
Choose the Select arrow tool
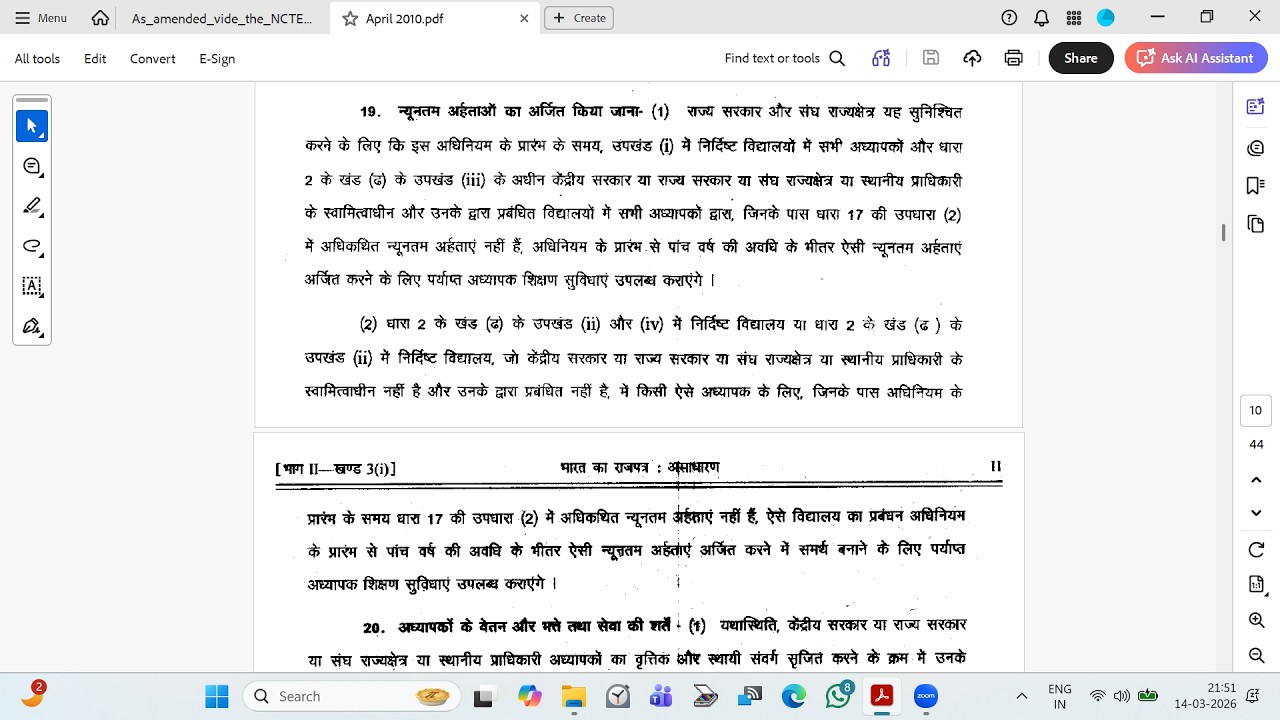tap(32, 126)
